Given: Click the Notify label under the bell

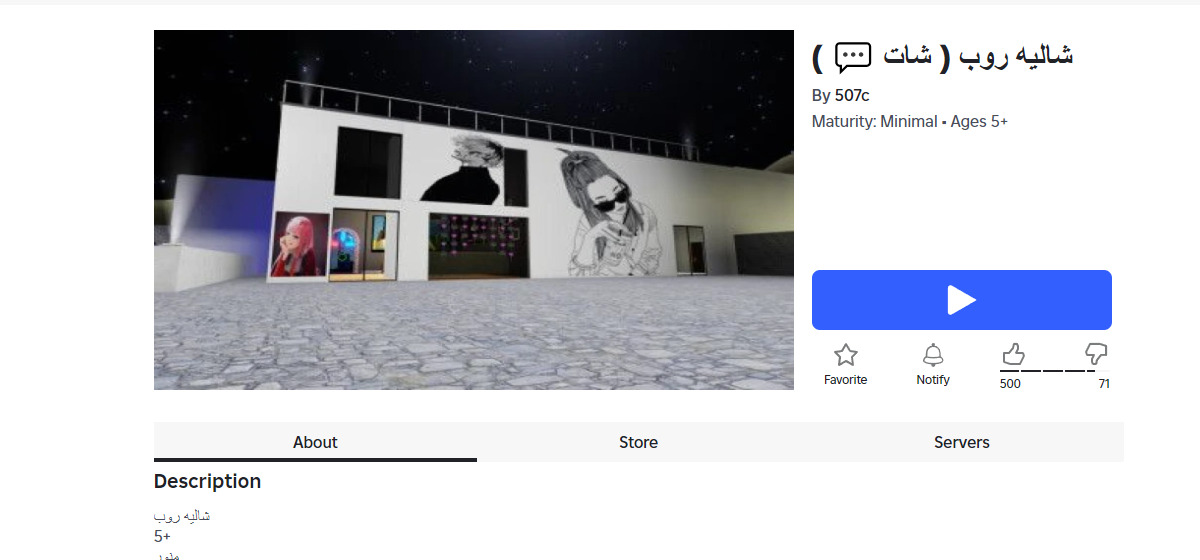Looking at the screenshot, I should coord(933,380).
